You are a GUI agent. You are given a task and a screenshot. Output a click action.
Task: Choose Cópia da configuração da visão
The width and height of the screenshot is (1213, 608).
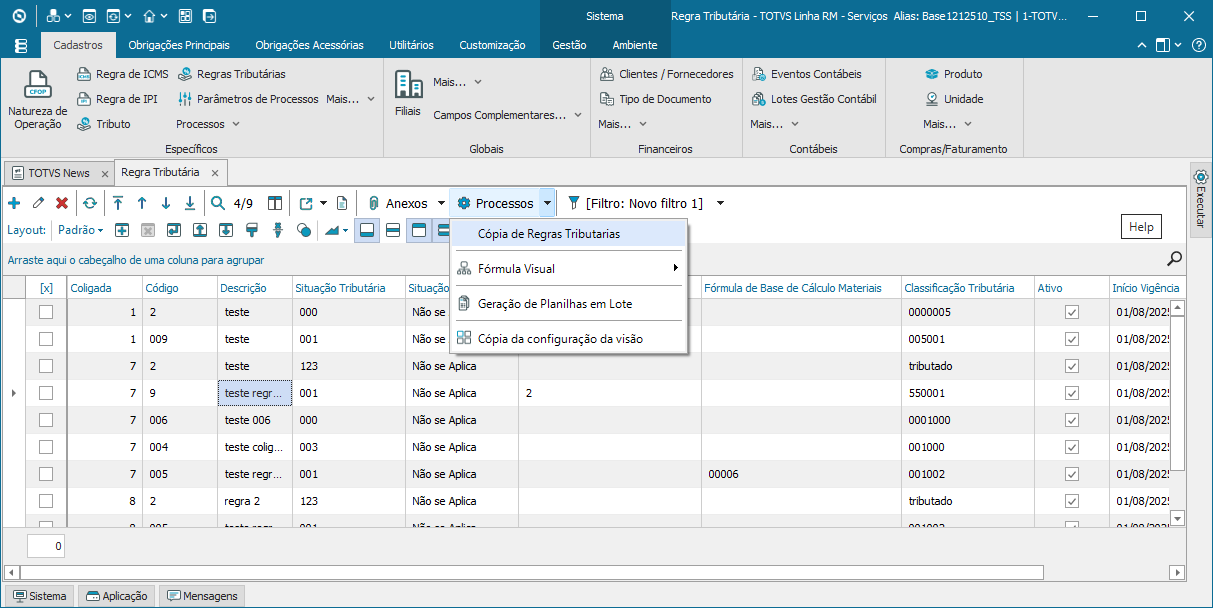click(x=569, y=338)
